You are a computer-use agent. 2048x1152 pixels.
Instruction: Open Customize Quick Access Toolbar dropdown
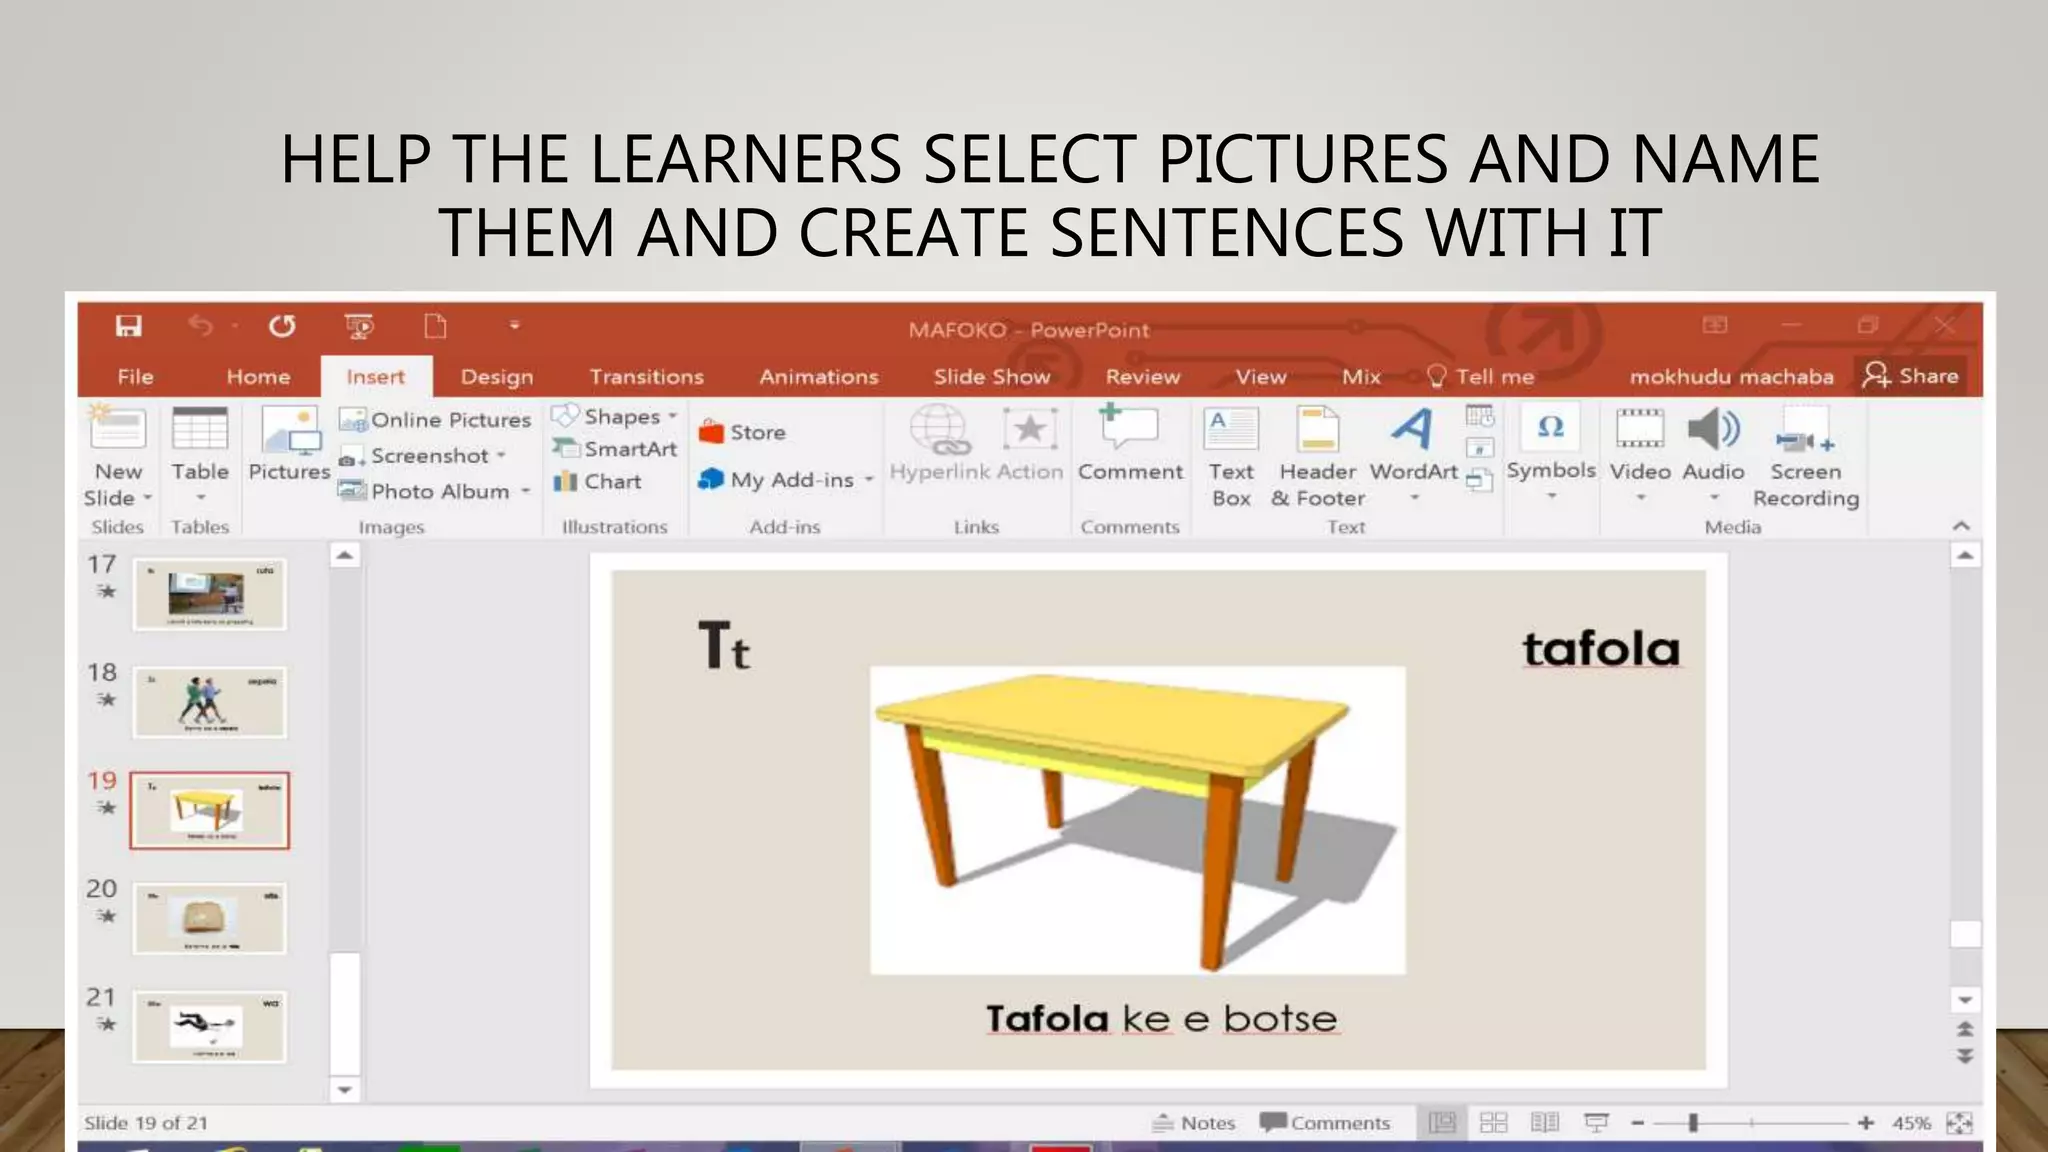(x=514, y=325)
